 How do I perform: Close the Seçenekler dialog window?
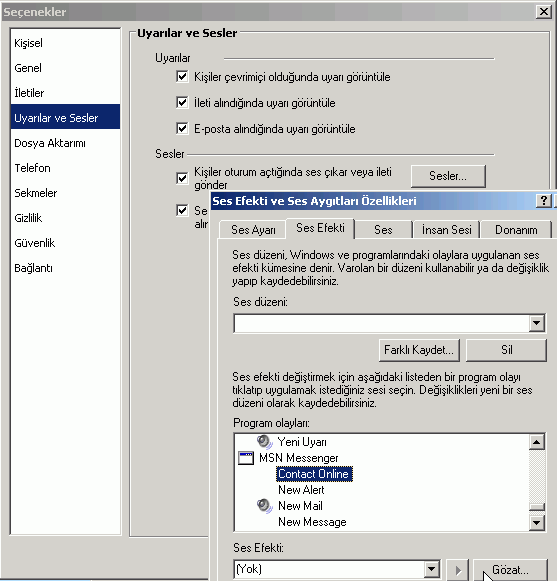[544, 12]
